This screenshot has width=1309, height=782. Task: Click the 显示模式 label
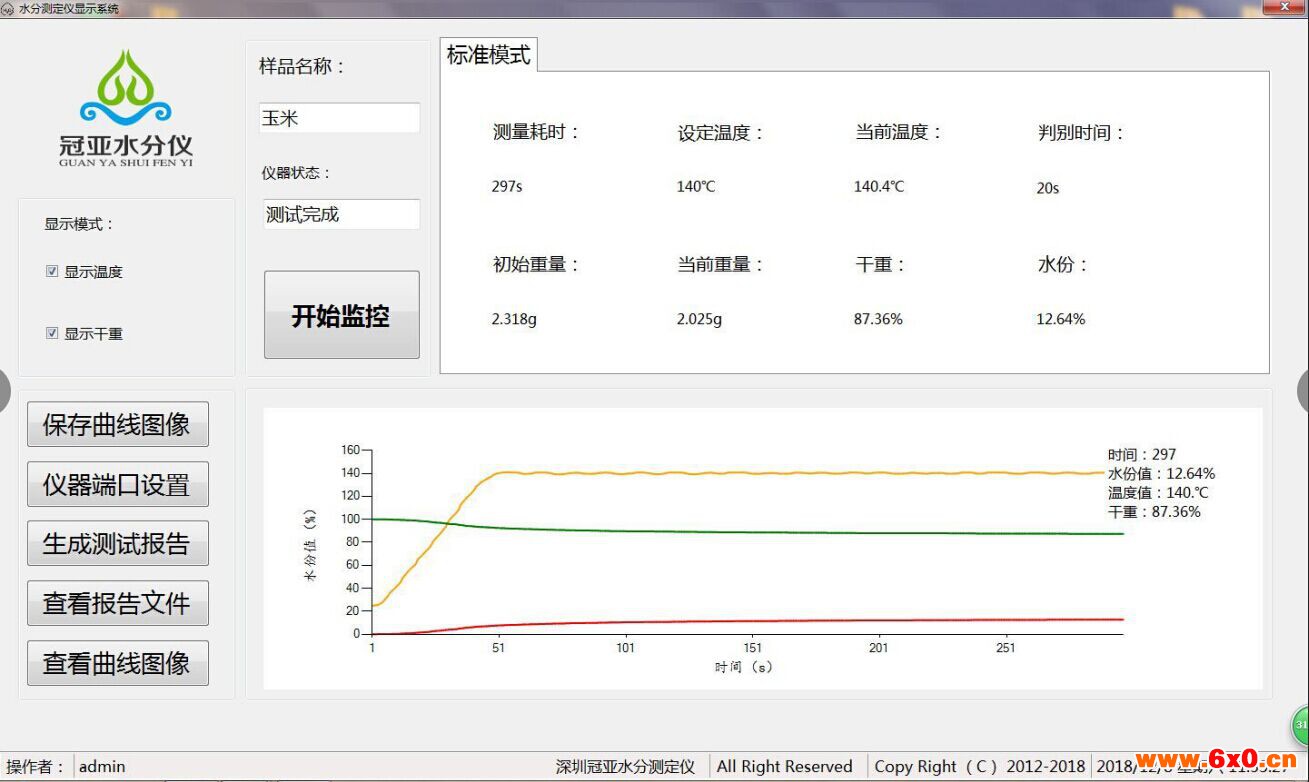79,224
